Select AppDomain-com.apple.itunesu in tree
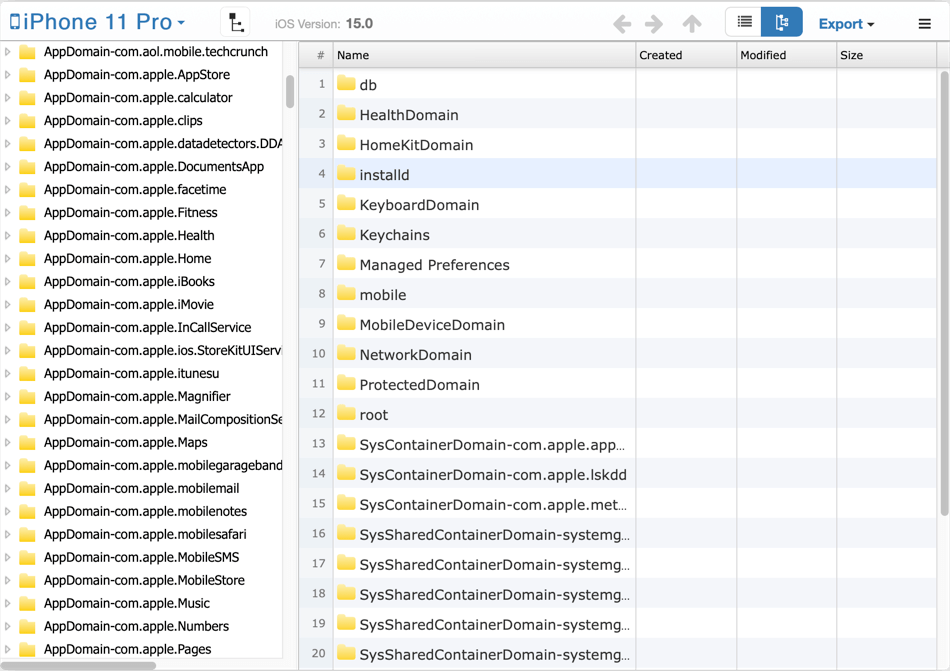The width and height of the screenshot is (950, 671). (x=131, y=374)
